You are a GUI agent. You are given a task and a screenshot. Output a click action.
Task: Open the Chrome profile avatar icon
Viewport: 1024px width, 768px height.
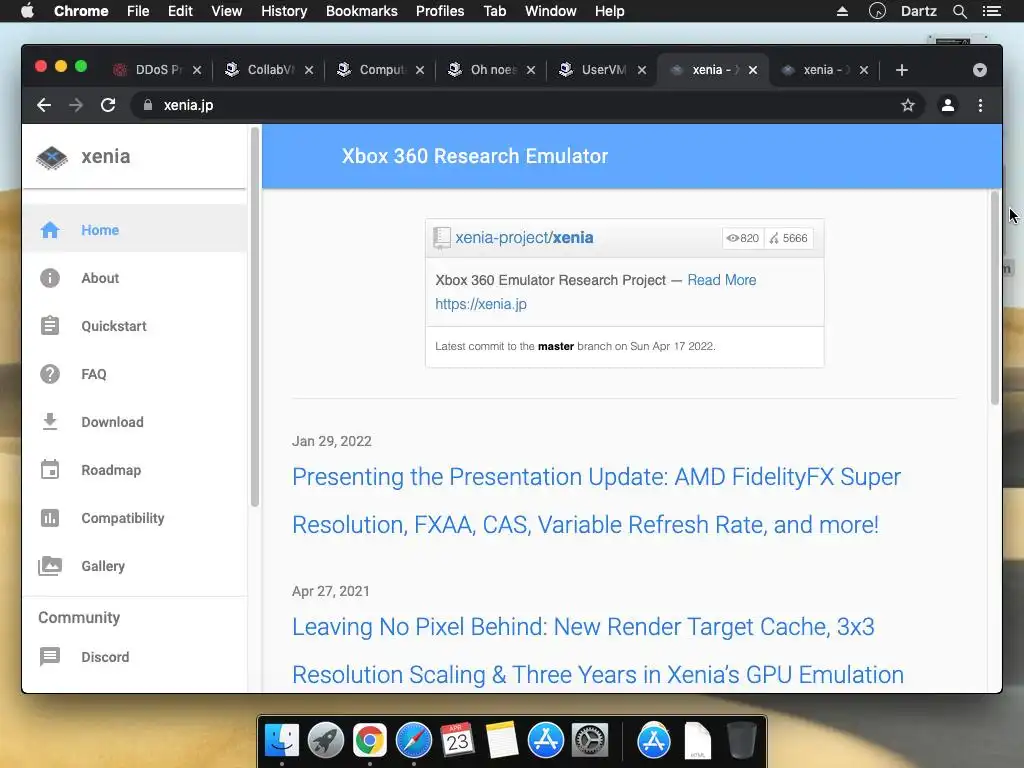pos(948,105)
